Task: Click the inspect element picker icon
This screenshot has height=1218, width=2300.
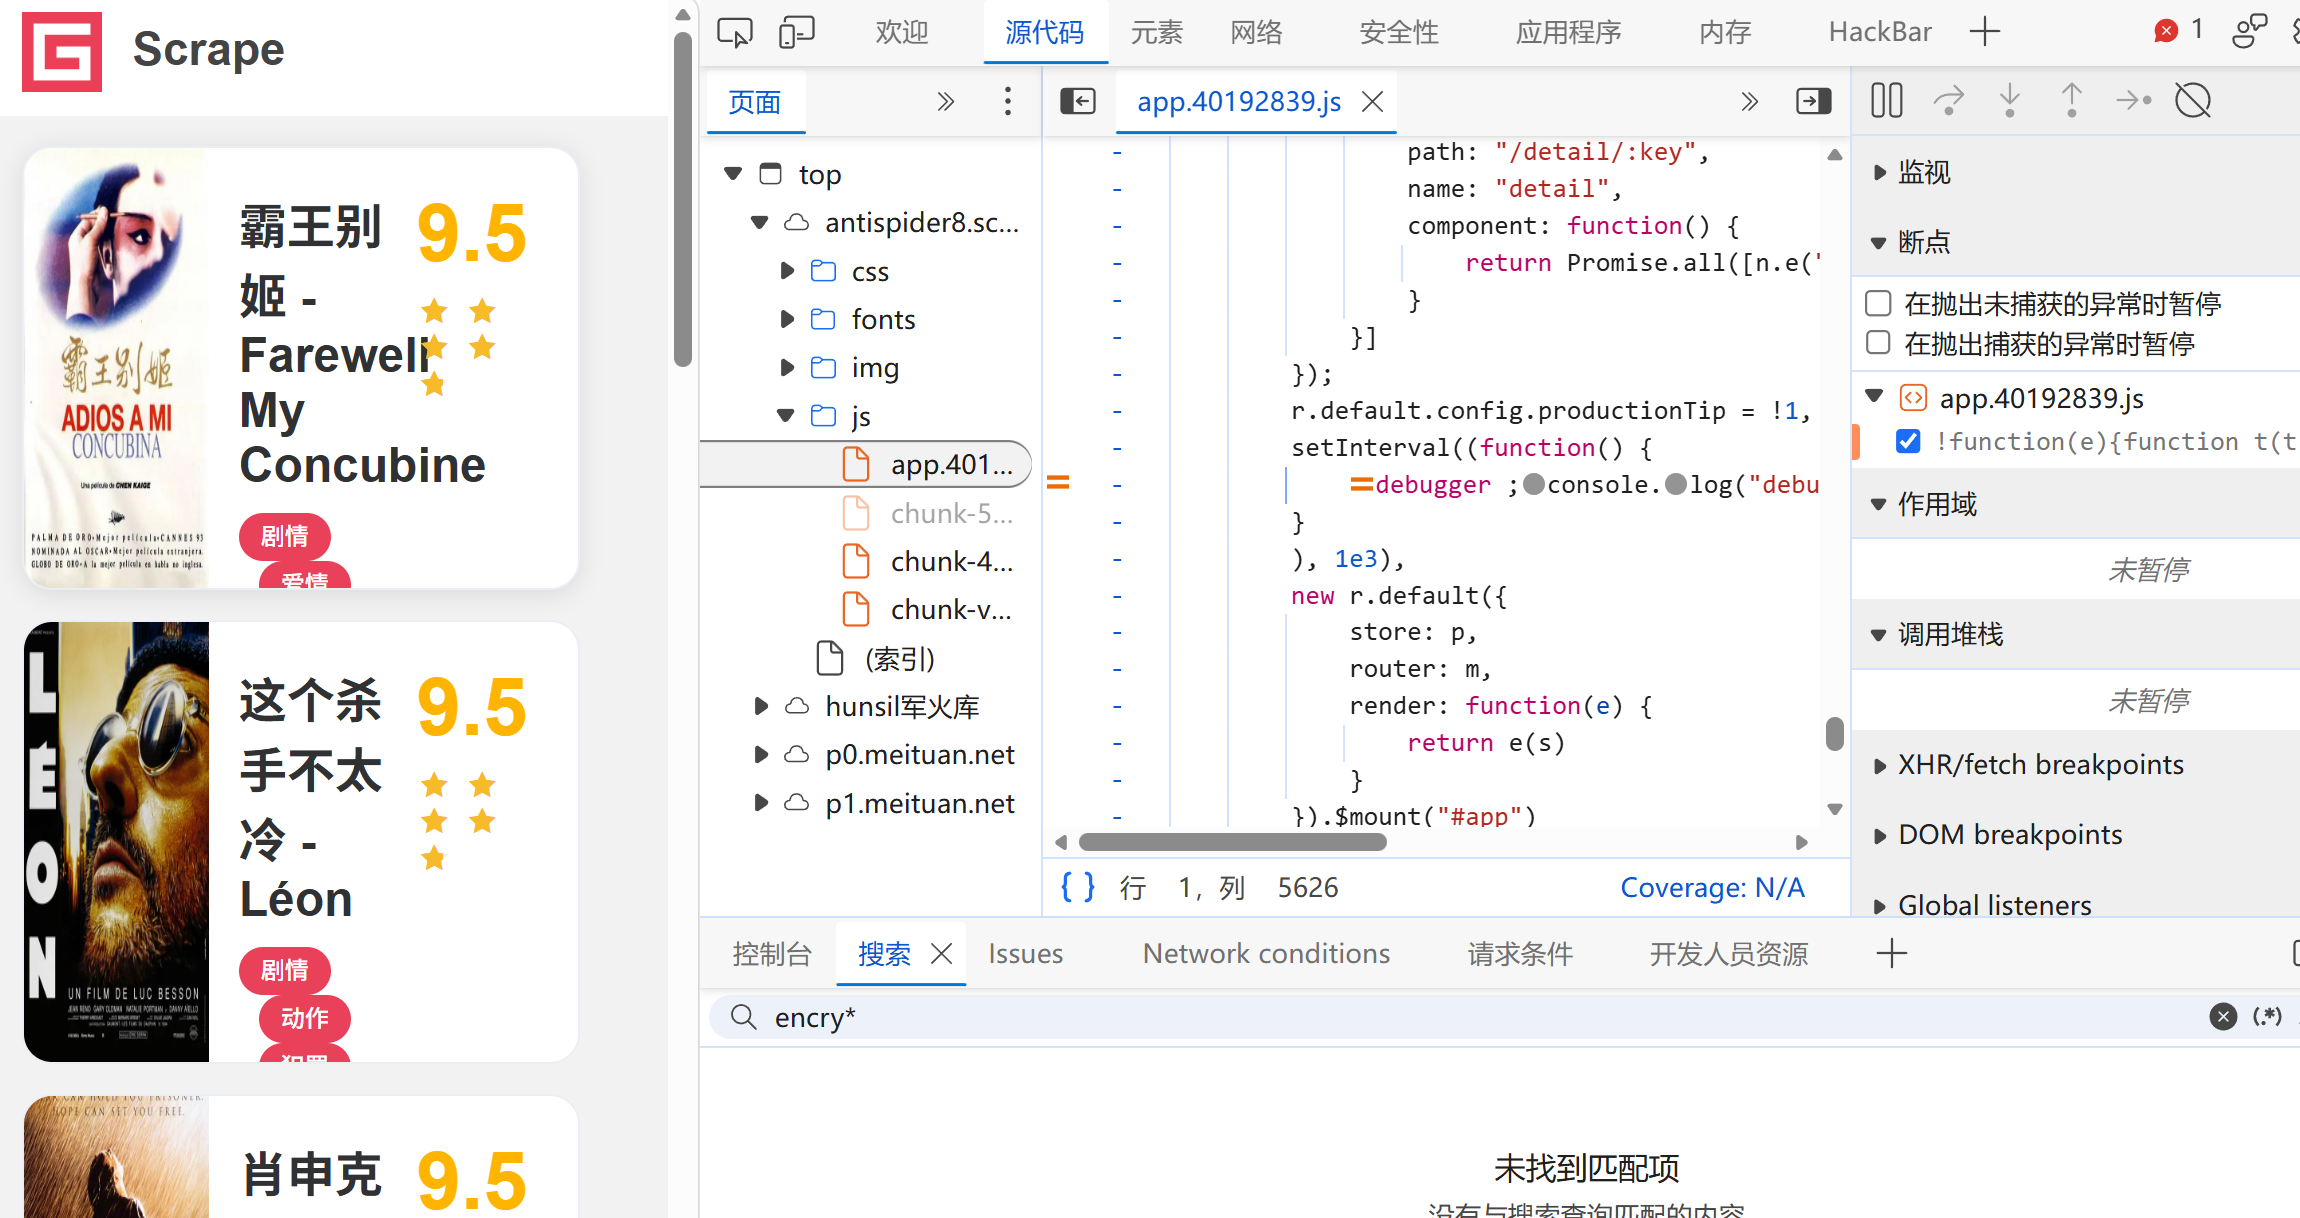Action: click(735, 32)
